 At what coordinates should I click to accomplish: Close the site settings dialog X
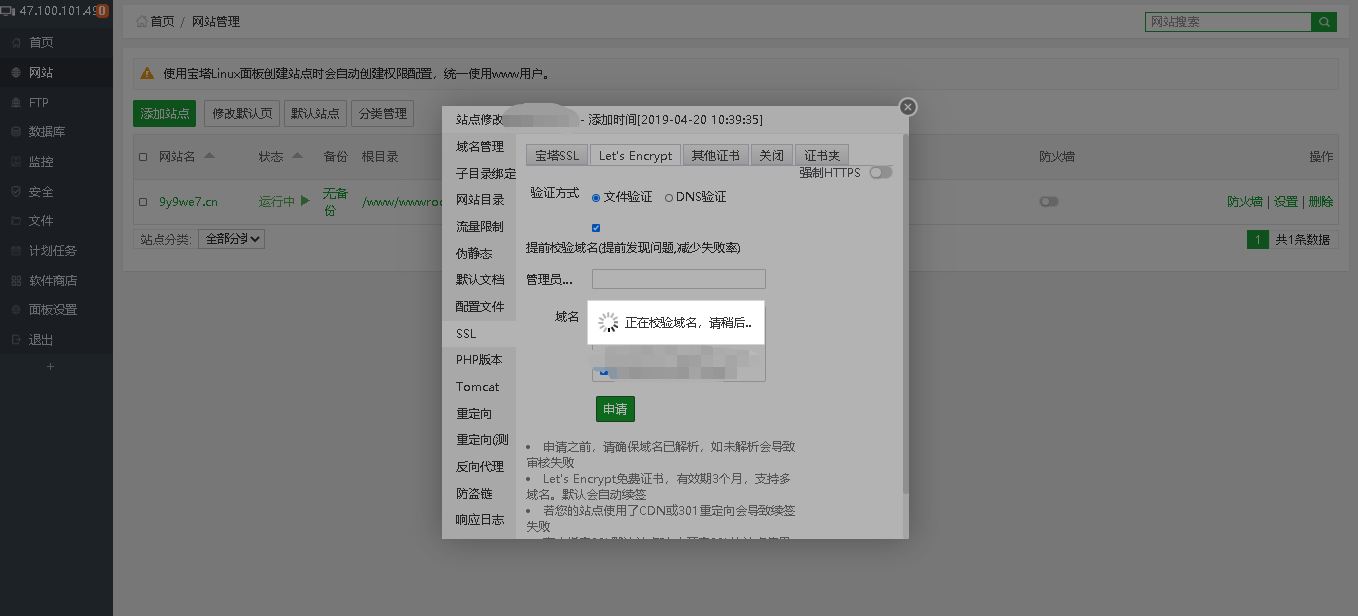point(907,107)
